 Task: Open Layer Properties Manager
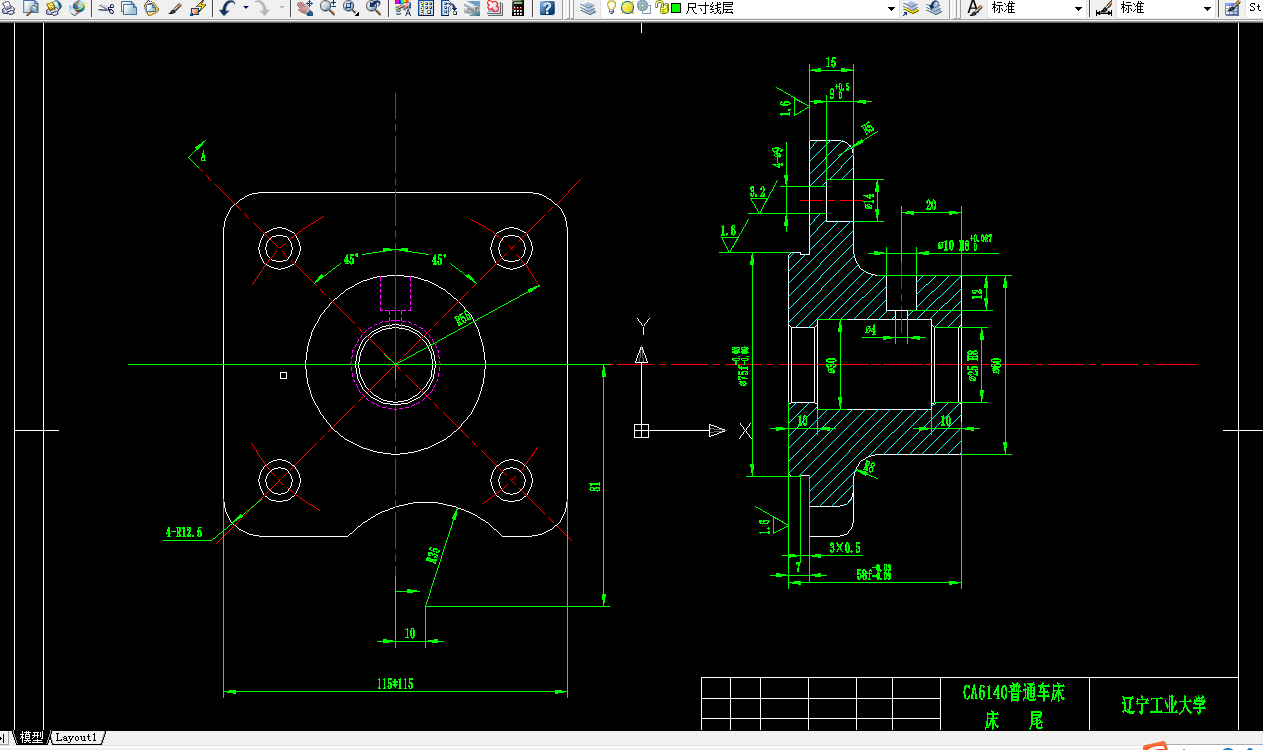588,8
